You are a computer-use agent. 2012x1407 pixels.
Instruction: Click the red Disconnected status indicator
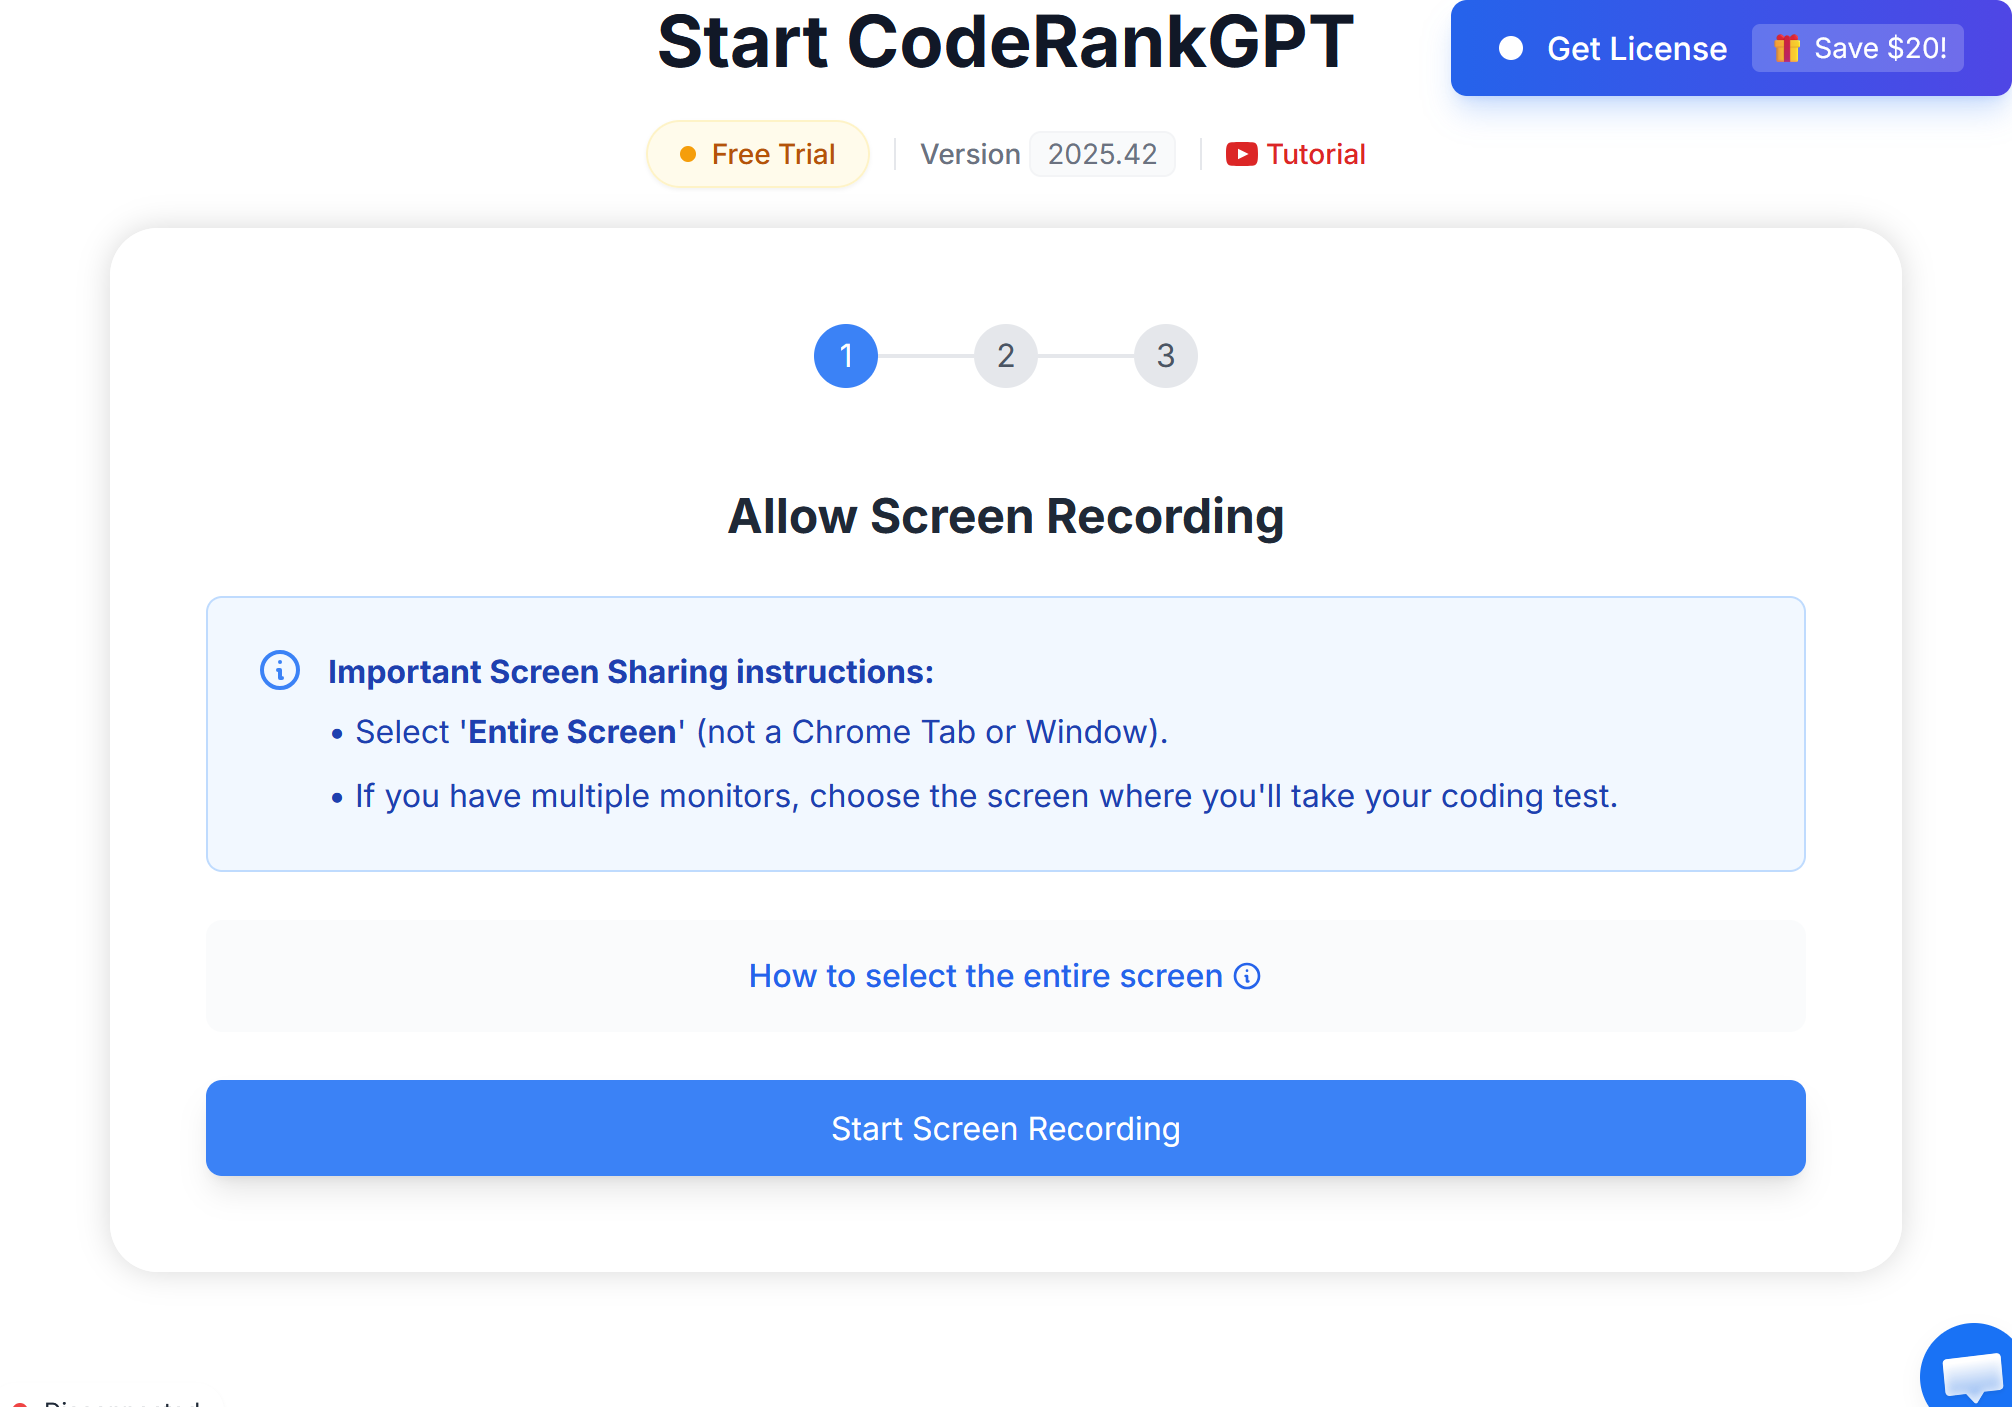(20, 1403)
